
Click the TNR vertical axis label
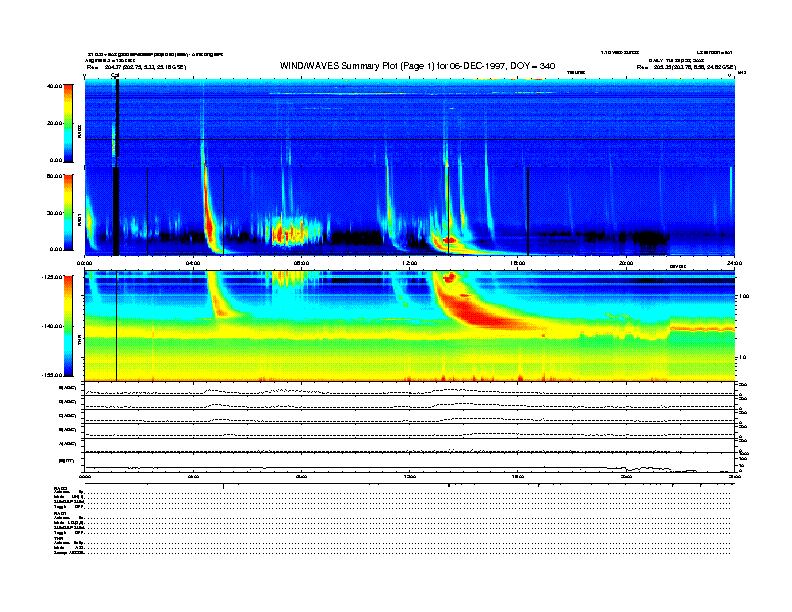coord(80,342)
